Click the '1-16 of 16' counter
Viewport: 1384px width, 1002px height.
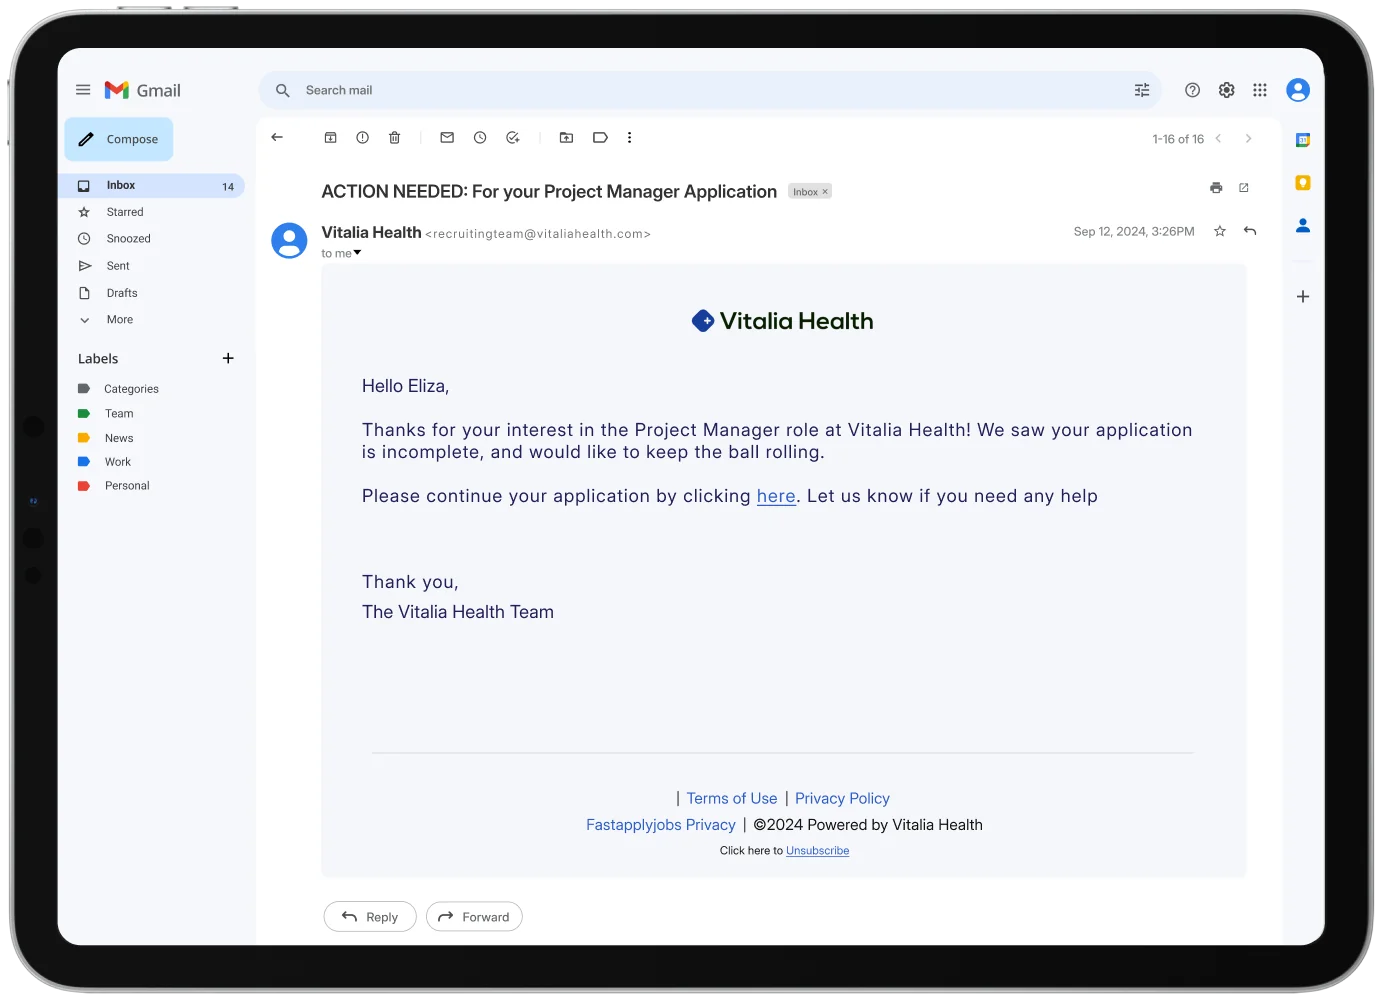click(1178, 139)
